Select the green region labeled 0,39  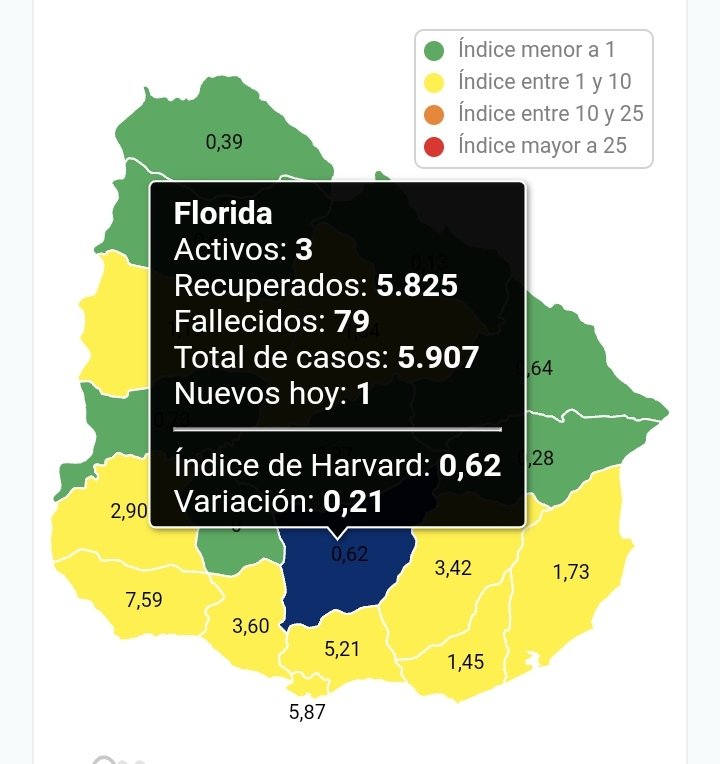coord(224,142)
